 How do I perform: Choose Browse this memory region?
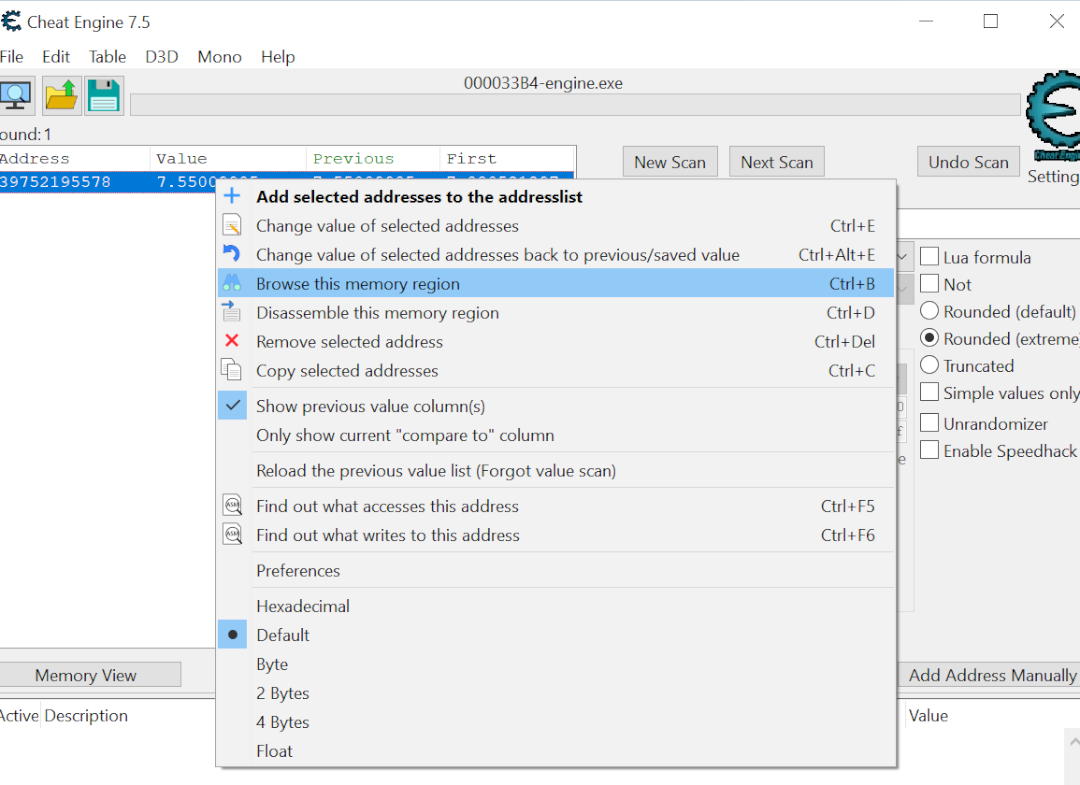click(556, 283)
